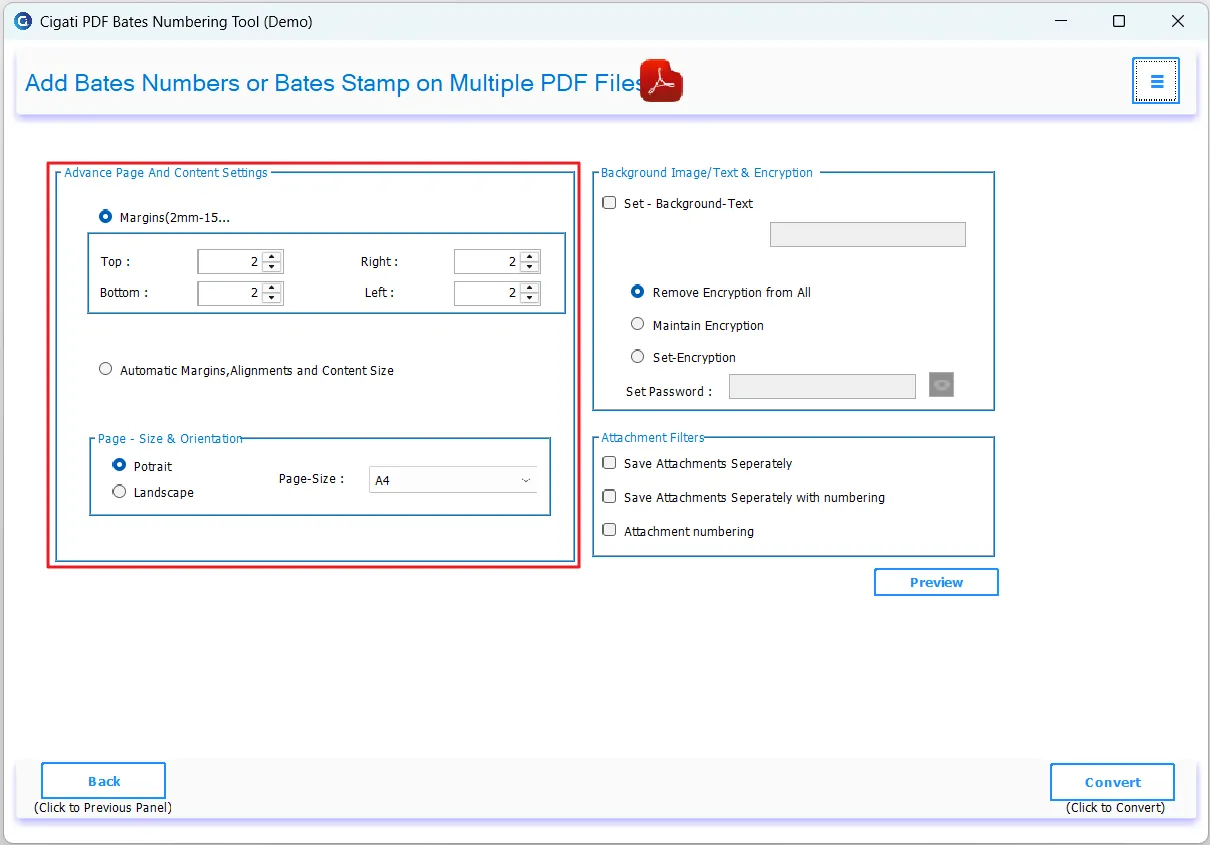
Task: Toggle password visibility with the eye icon
Action: click(941, 384)
